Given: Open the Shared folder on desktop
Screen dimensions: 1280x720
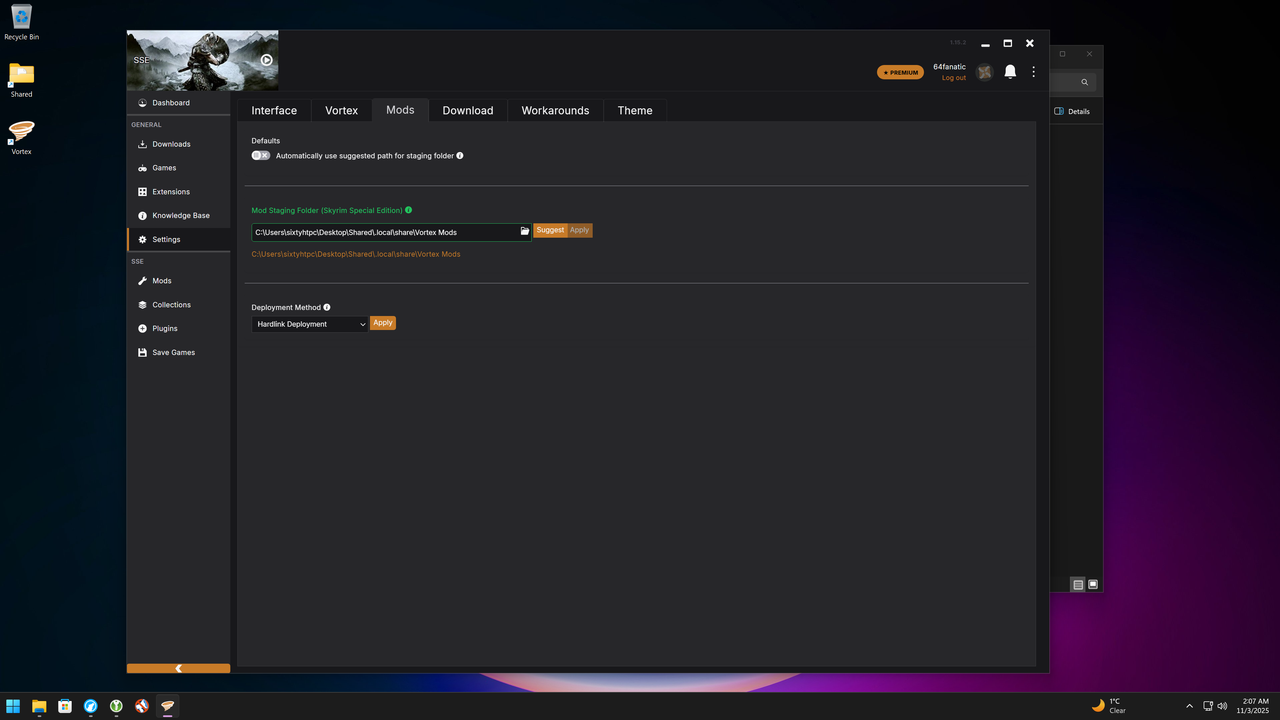Looking at the screenshot, I should [x=21, y=80].
